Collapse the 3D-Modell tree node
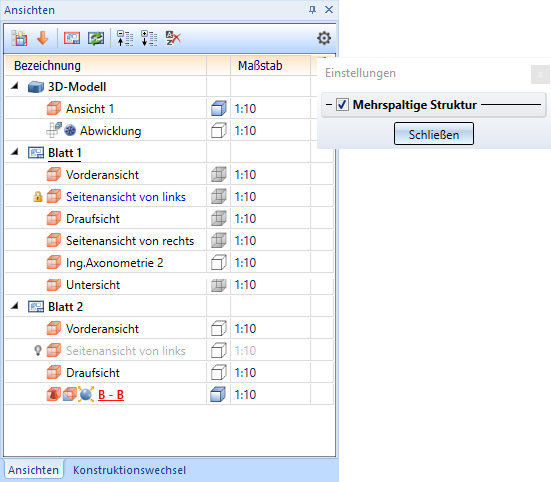551x482 pixels. 14,86
